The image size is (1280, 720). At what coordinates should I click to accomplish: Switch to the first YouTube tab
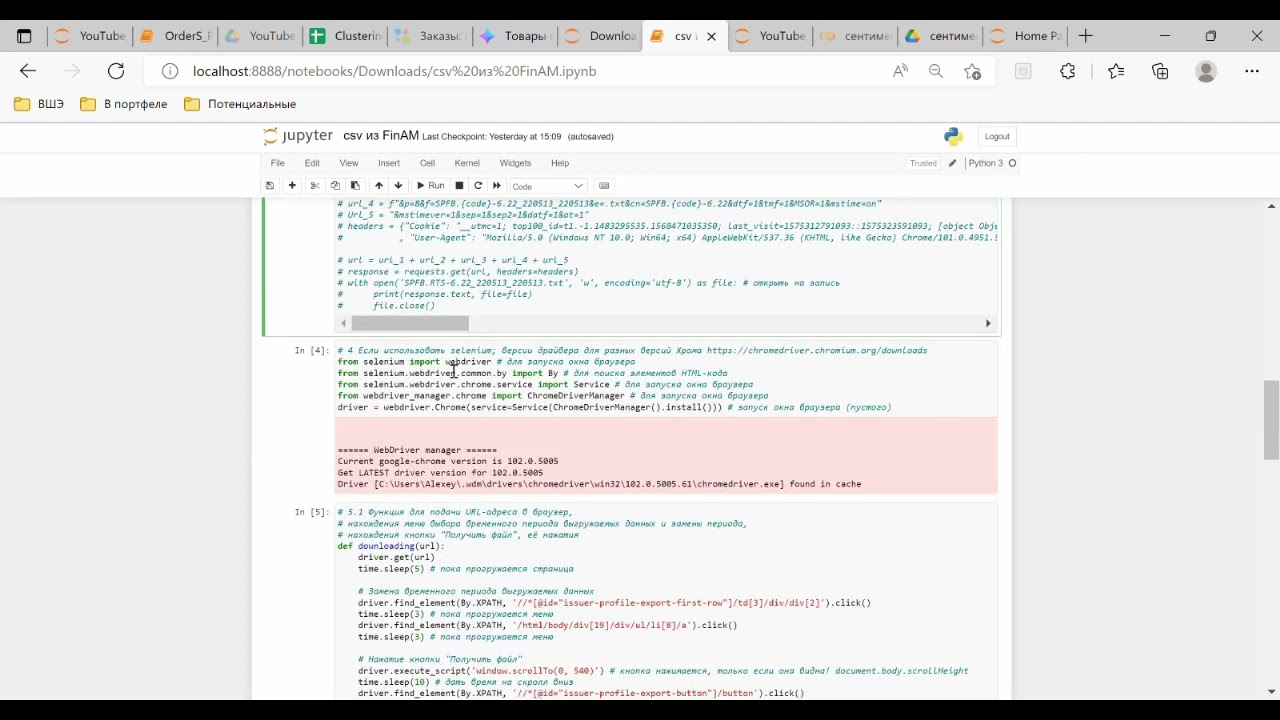click(x=89, y=36)
